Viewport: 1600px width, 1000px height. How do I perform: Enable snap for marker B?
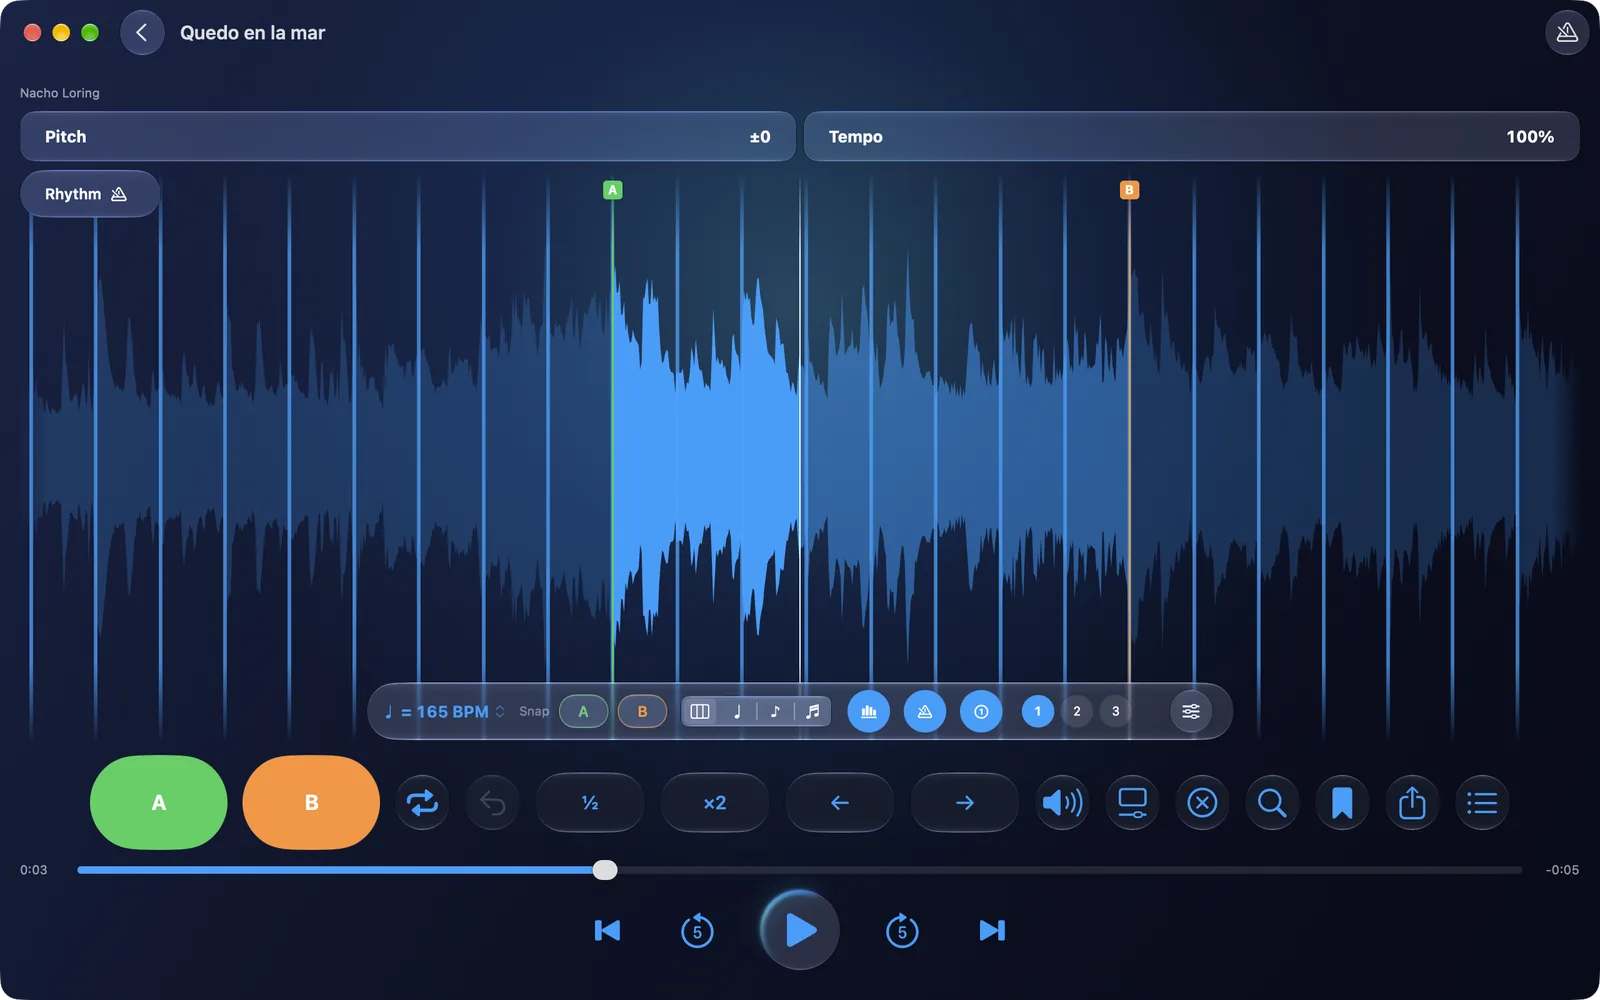pos(642,711)
